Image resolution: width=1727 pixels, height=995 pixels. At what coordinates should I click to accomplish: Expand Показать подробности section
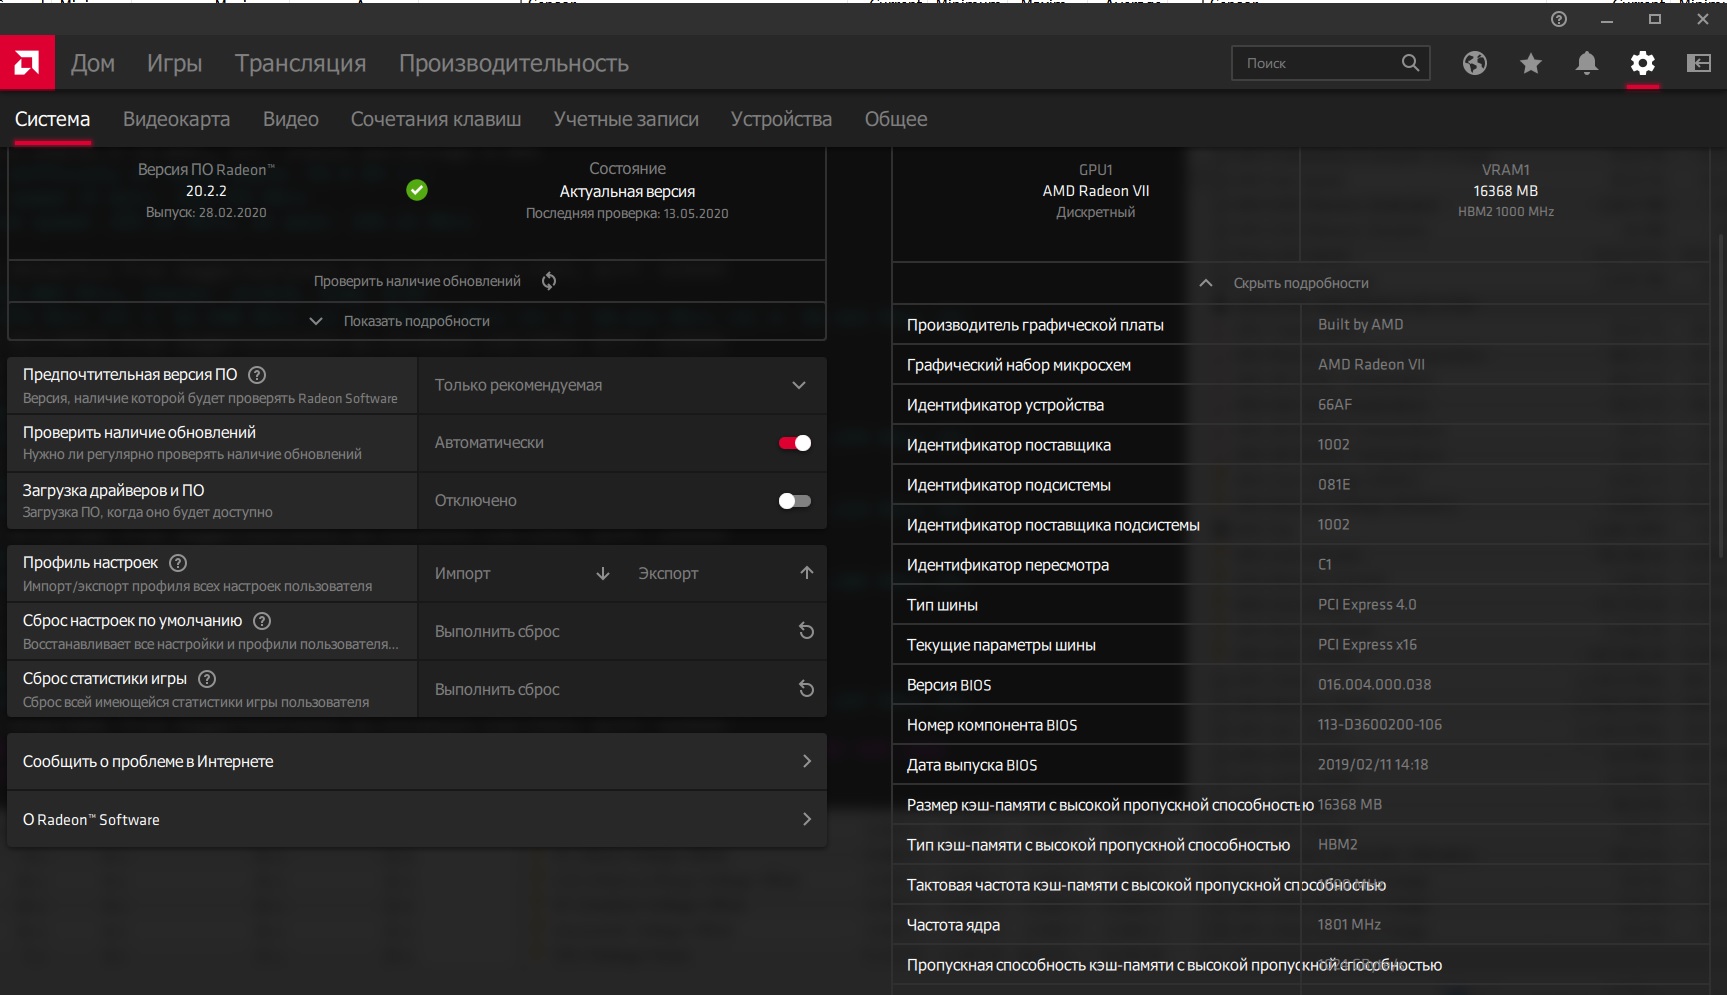click(x=417, y=321)
